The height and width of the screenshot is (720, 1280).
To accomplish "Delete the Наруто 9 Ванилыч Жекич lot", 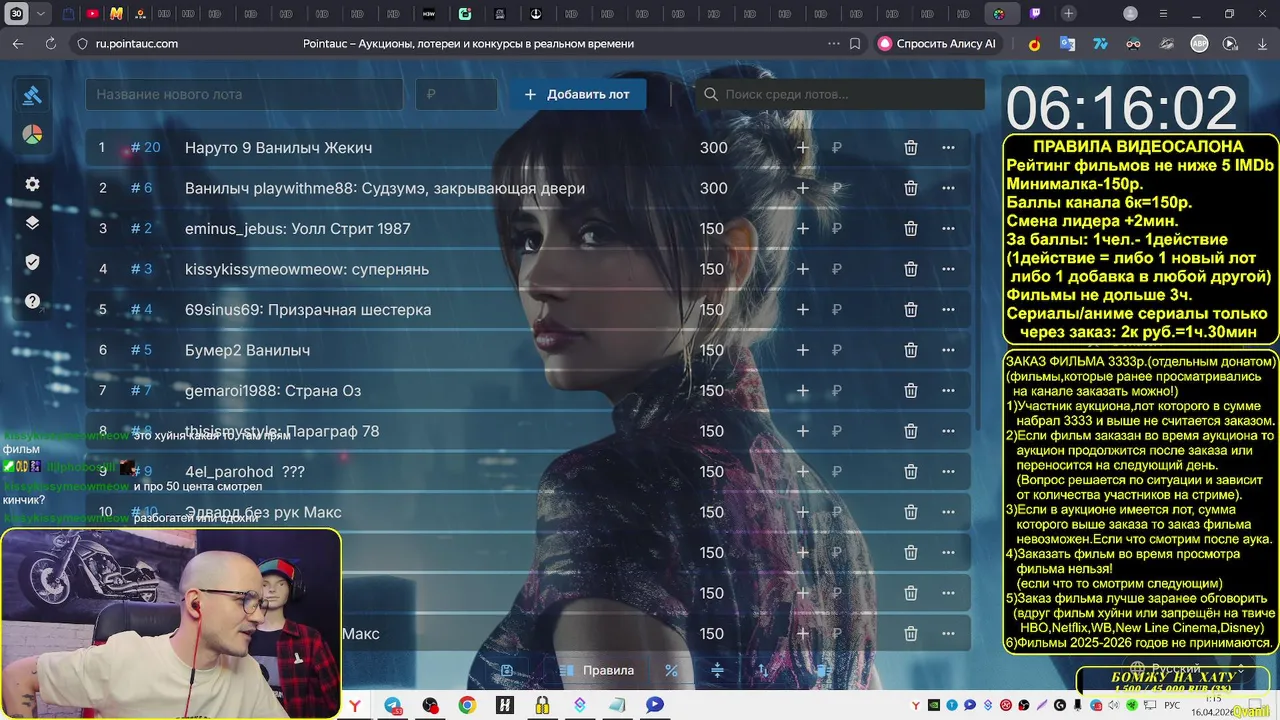I will (911, 148).
